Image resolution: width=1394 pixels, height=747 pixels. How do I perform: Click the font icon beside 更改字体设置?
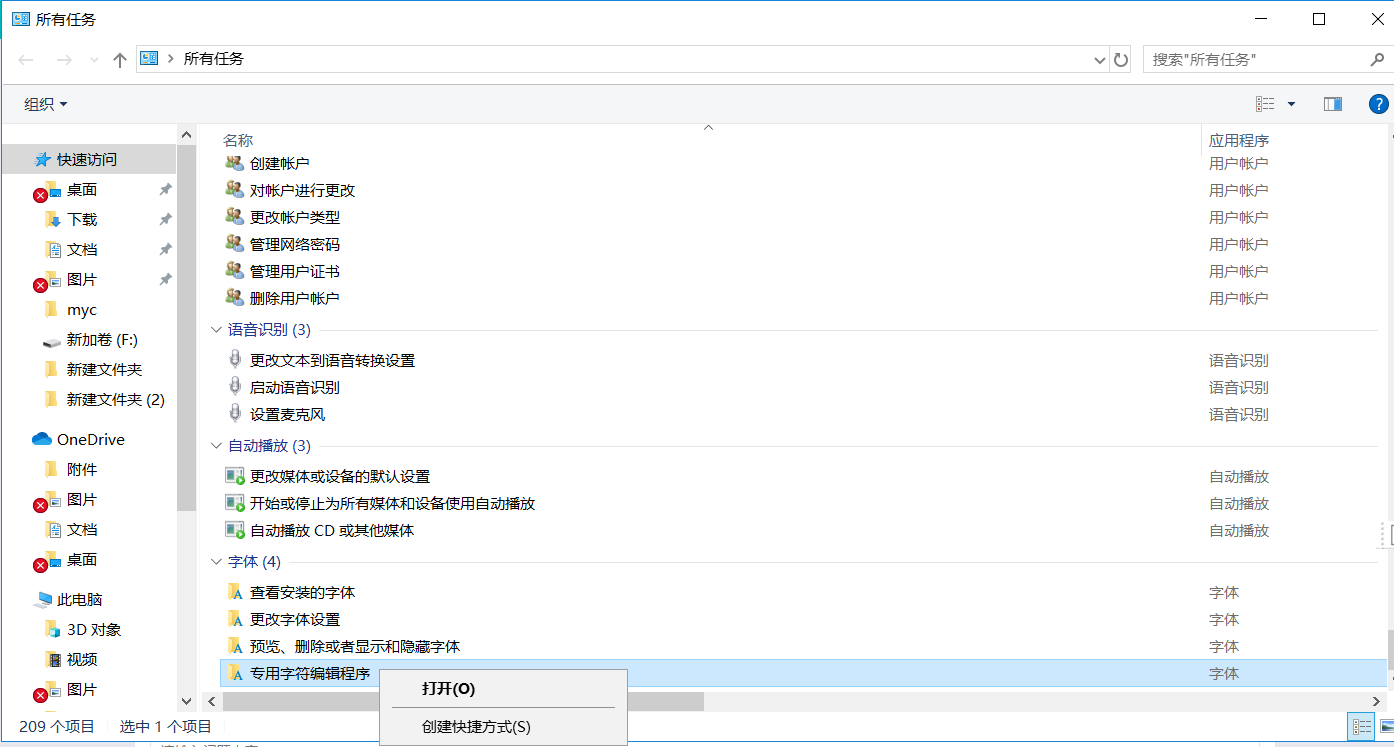[235, 619]
